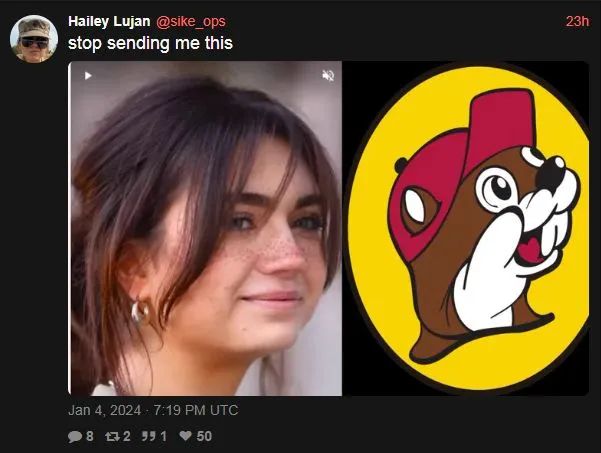This screenshot has width=601, height=453.
Task: Click the Jan 4, 2024 date text
Action: (105, 410)
